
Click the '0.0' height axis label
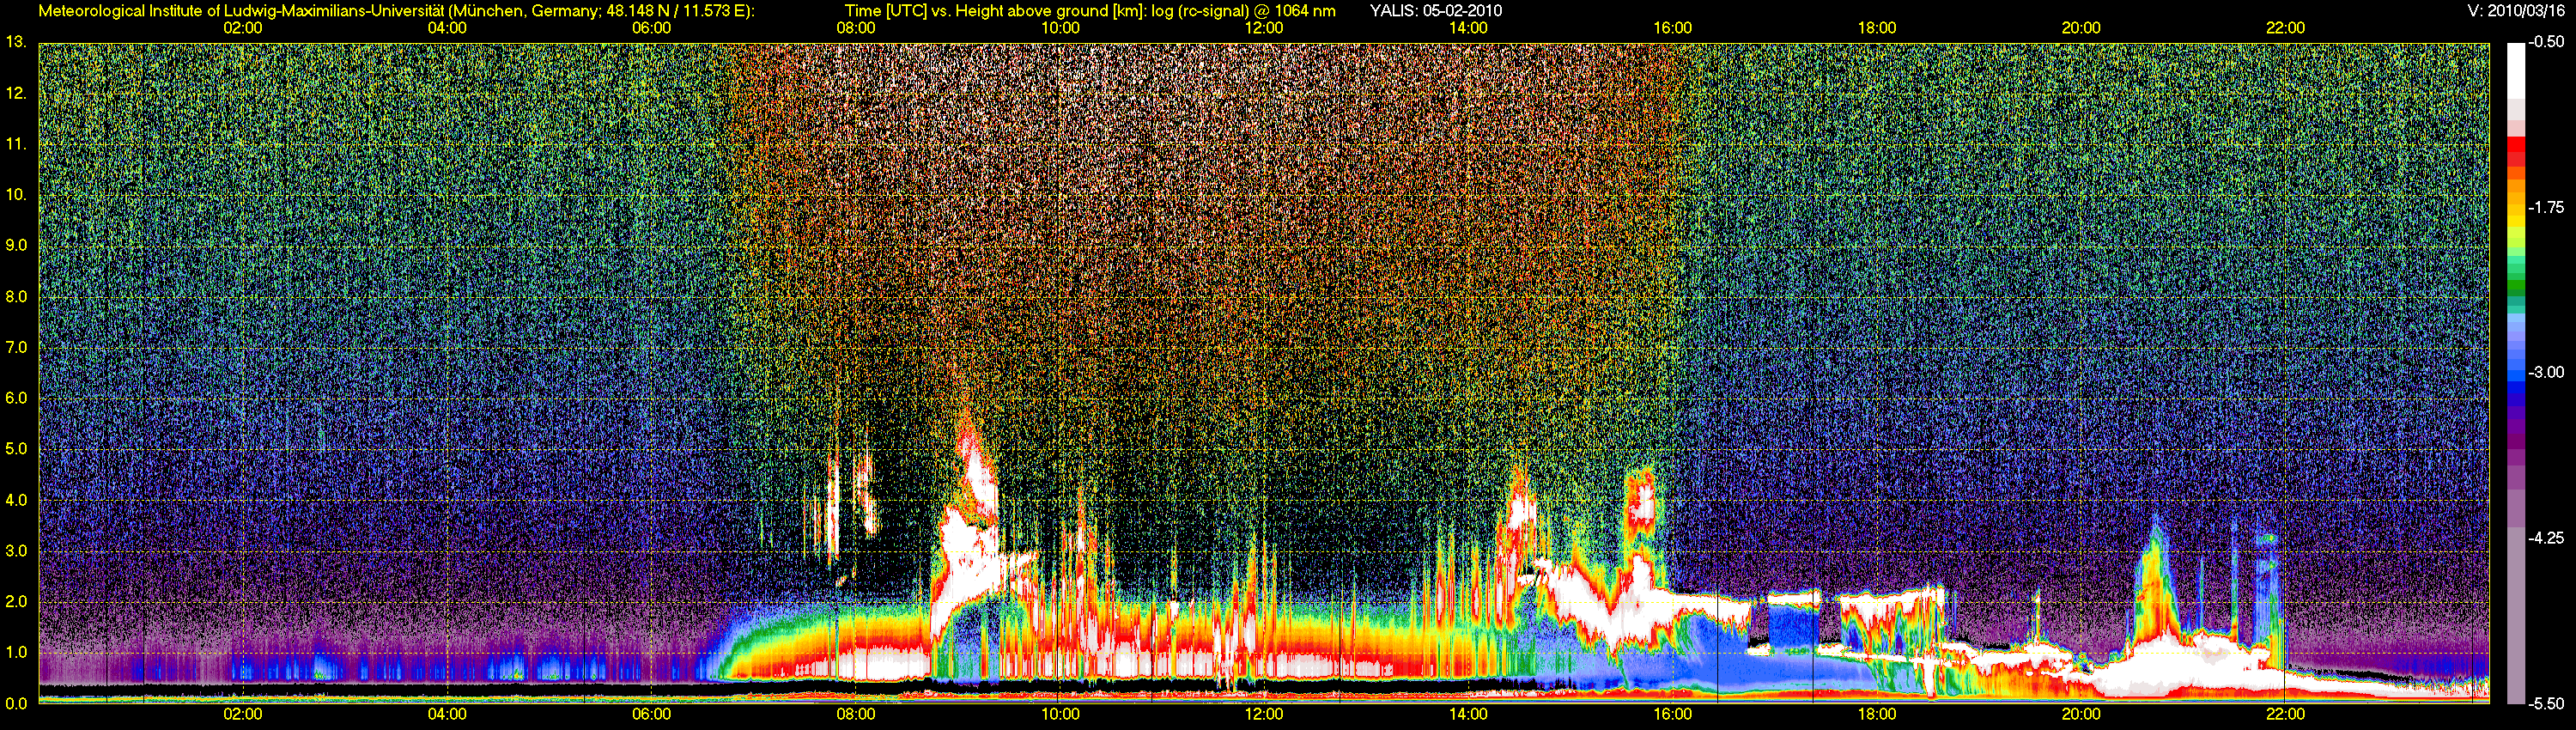pos(16,703)
